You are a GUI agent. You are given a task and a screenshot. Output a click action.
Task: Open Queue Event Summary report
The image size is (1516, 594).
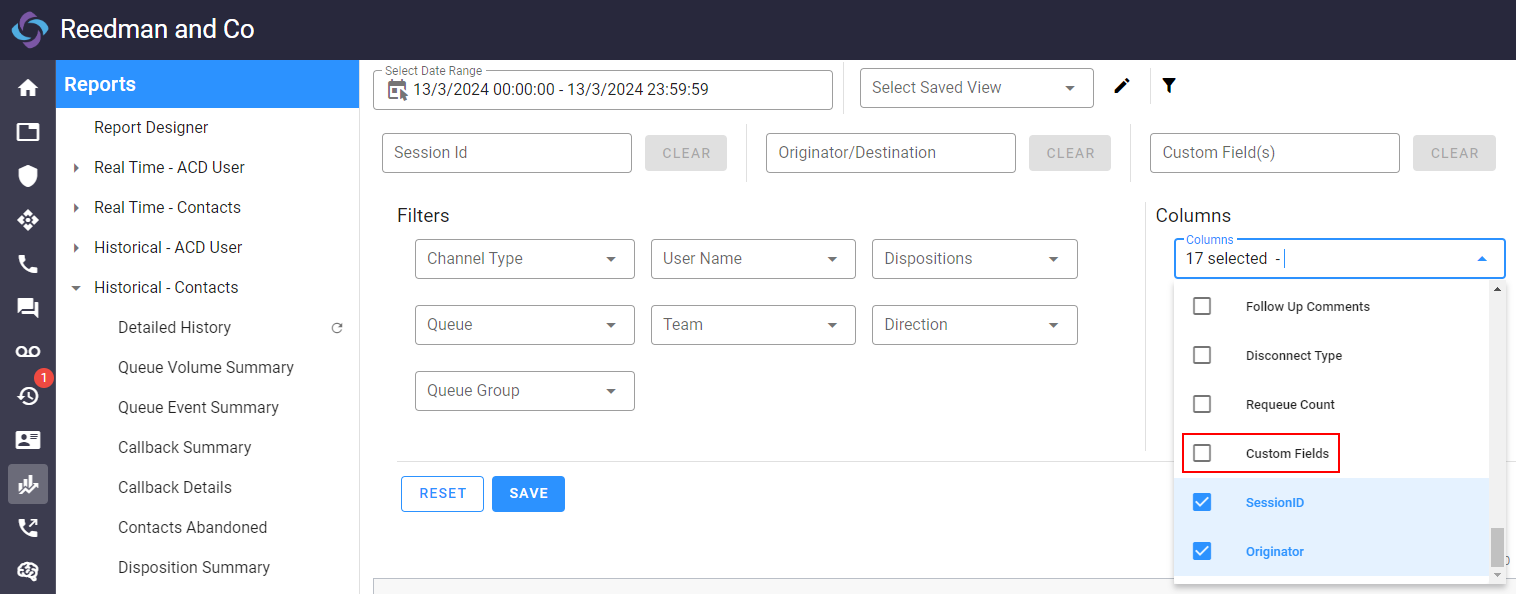click(198, 408)
